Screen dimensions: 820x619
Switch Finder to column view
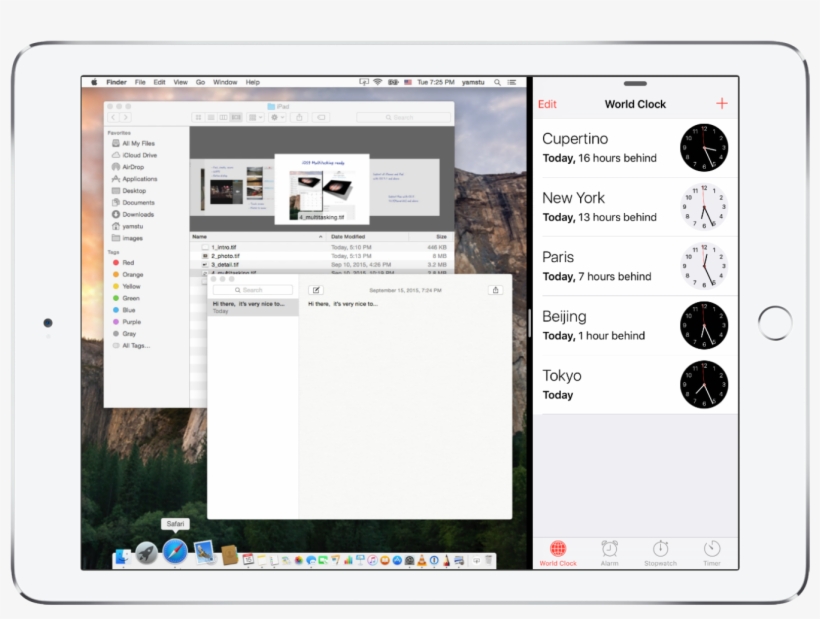(x=223, y=117)
